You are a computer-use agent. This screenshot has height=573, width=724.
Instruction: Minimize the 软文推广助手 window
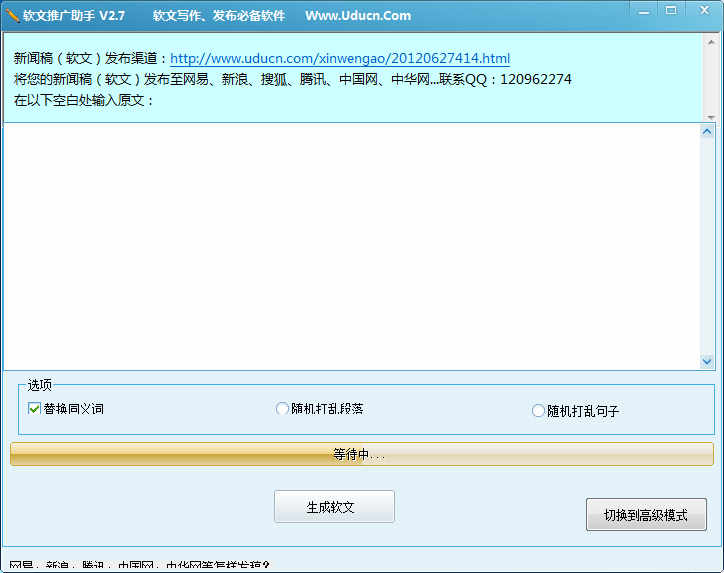[x=644, y=10]
